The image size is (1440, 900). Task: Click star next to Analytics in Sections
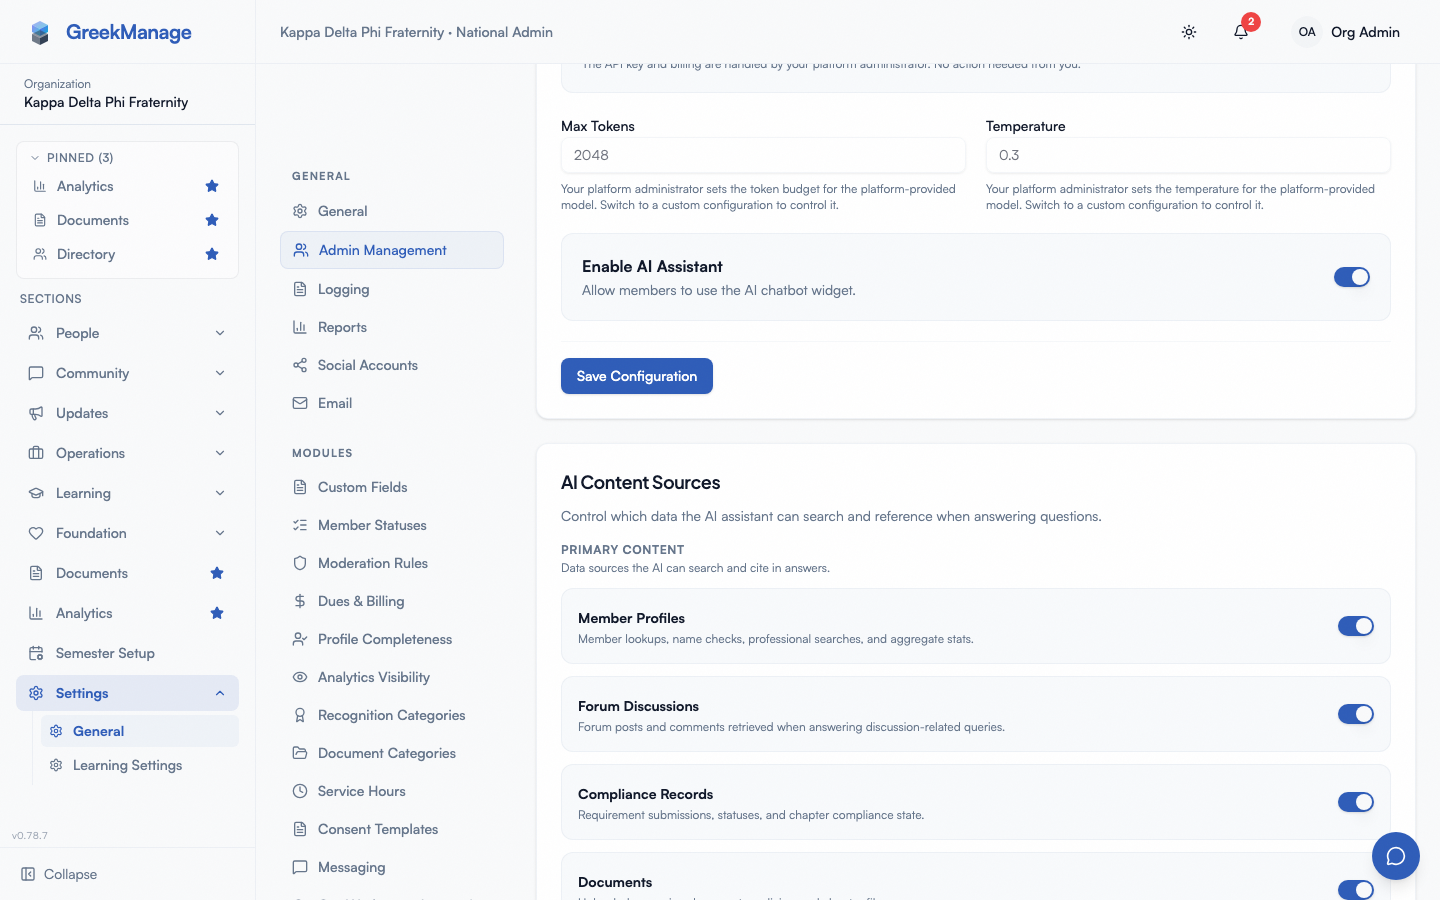pyautogui.click(x=217, y=613)
